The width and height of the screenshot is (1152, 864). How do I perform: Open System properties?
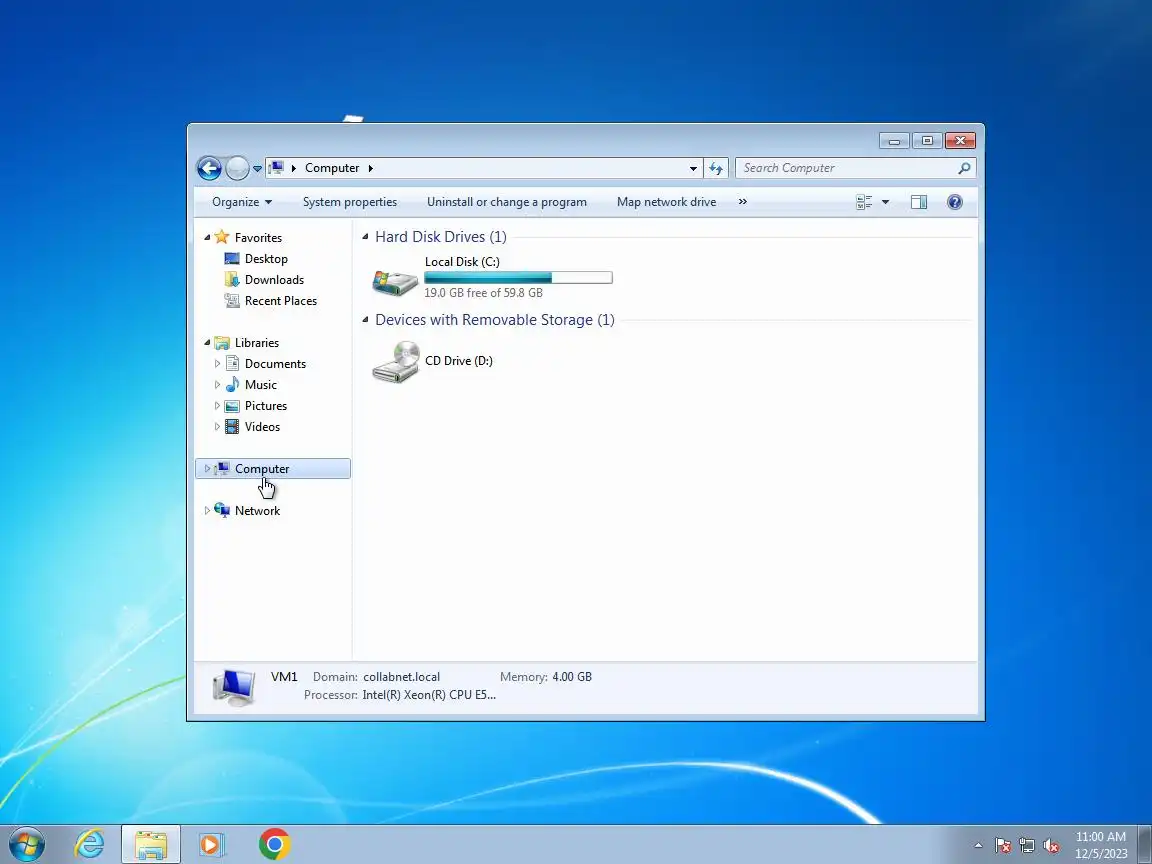coord(350,202)
